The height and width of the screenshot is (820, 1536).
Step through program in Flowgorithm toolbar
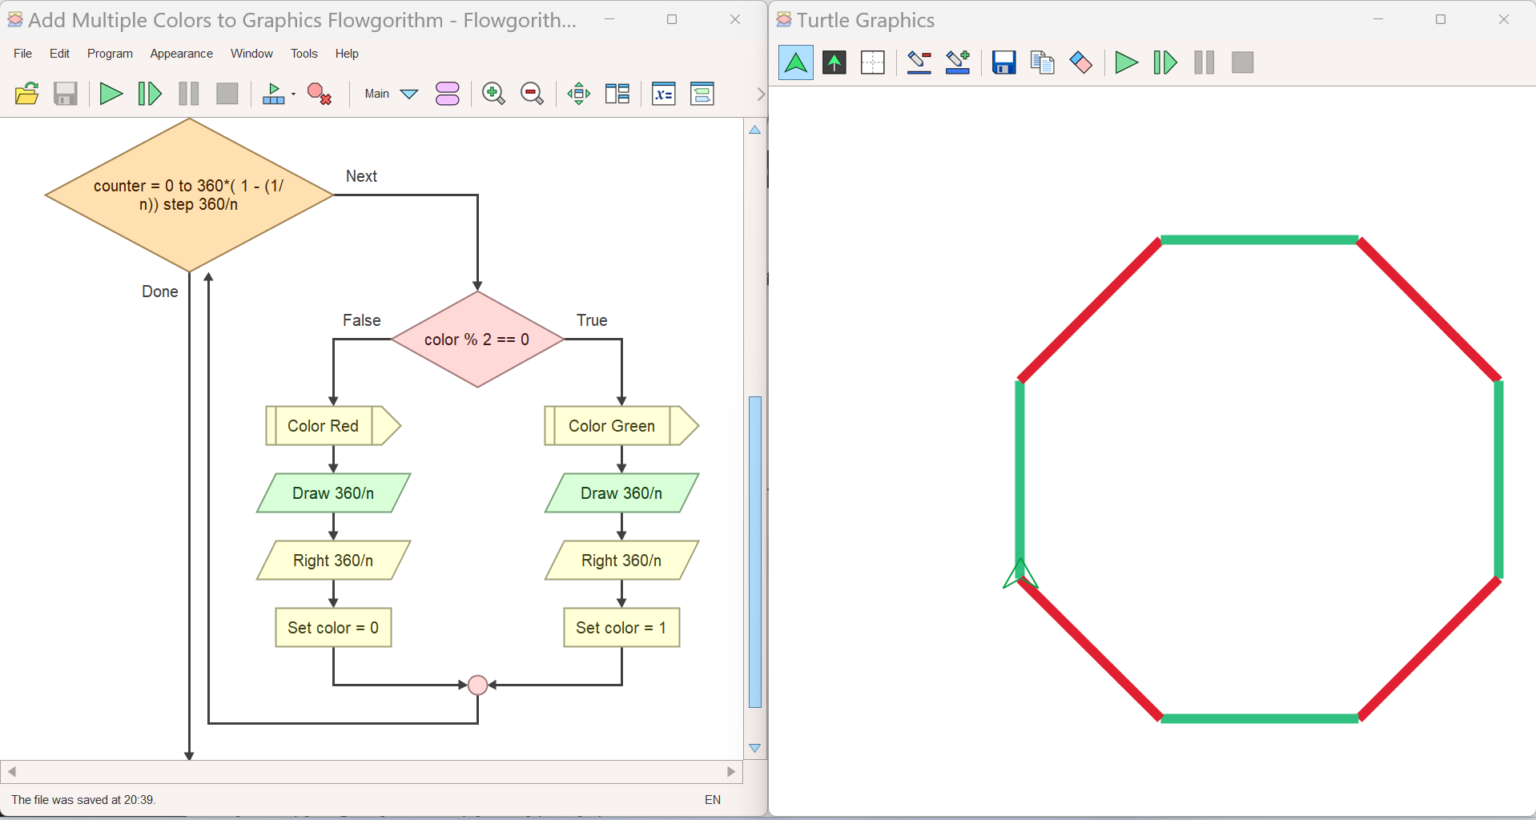(x=150, y=94)
